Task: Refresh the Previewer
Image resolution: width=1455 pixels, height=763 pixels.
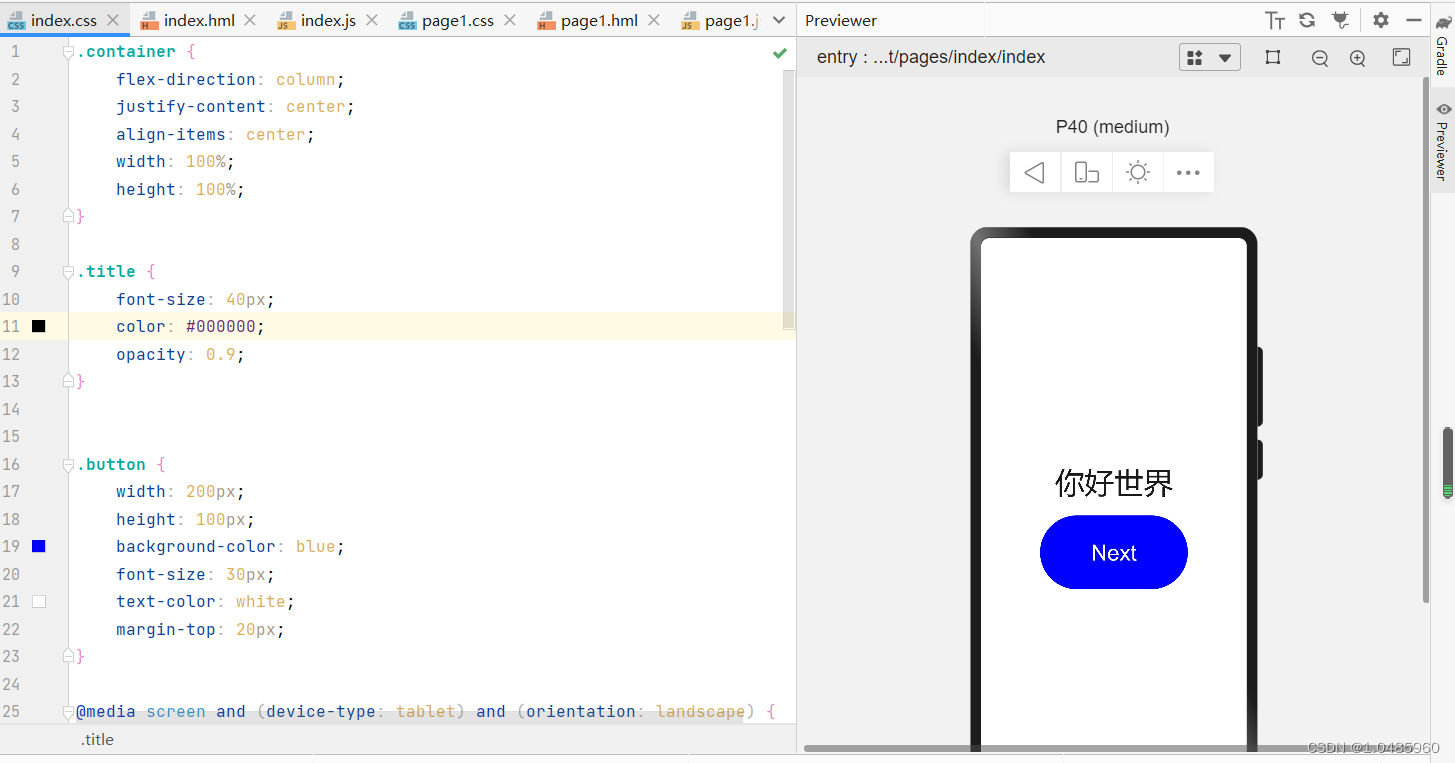Action: point(1307,20)
